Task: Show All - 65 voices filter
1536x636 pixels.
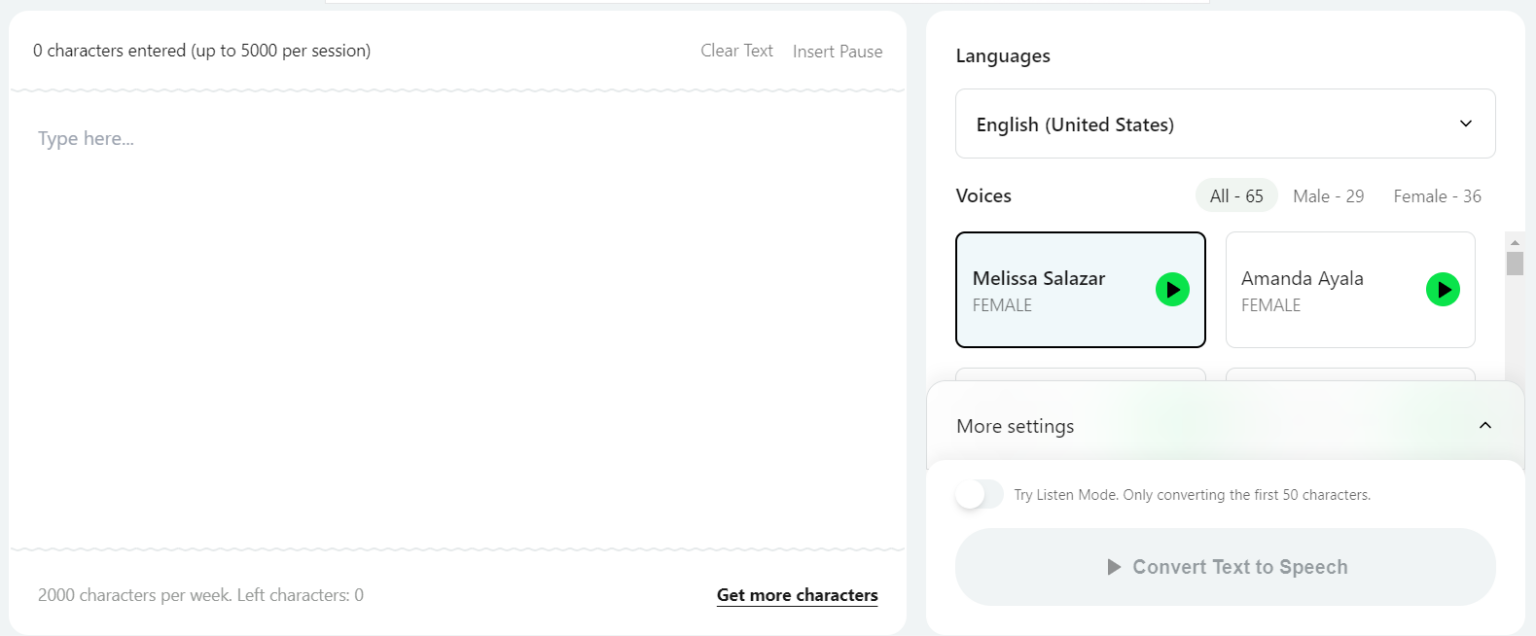Action: click(x=1236, y=196)
